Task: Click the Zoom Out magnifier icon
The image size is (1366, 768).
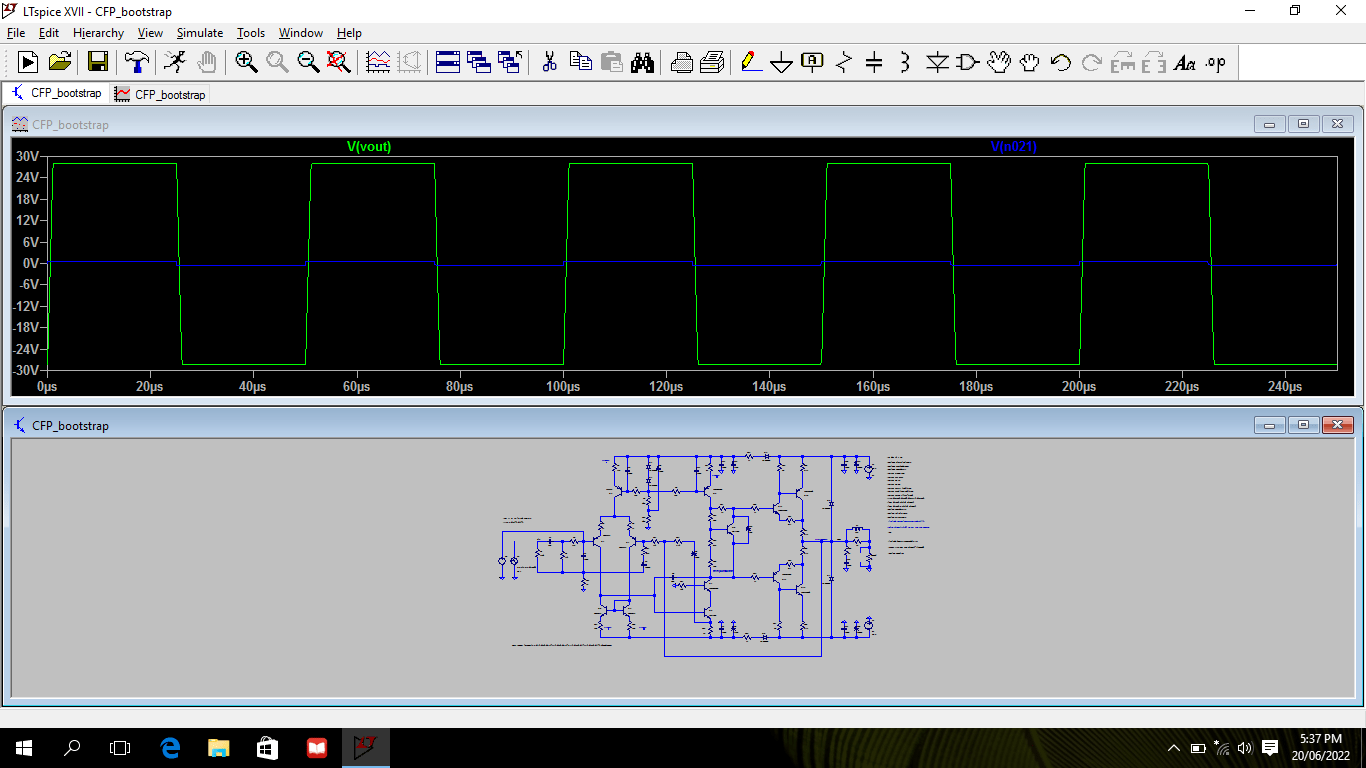Action: click(308, 62)
